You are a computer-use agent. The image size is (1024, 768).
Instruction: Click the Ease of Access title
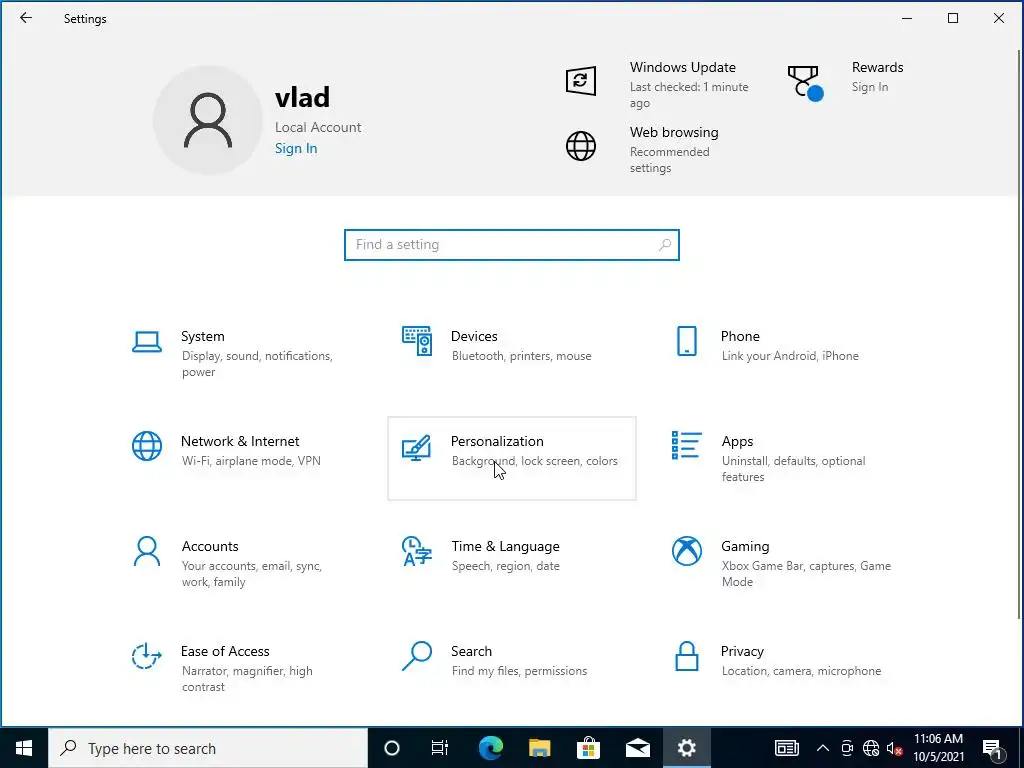pos(225,651)
